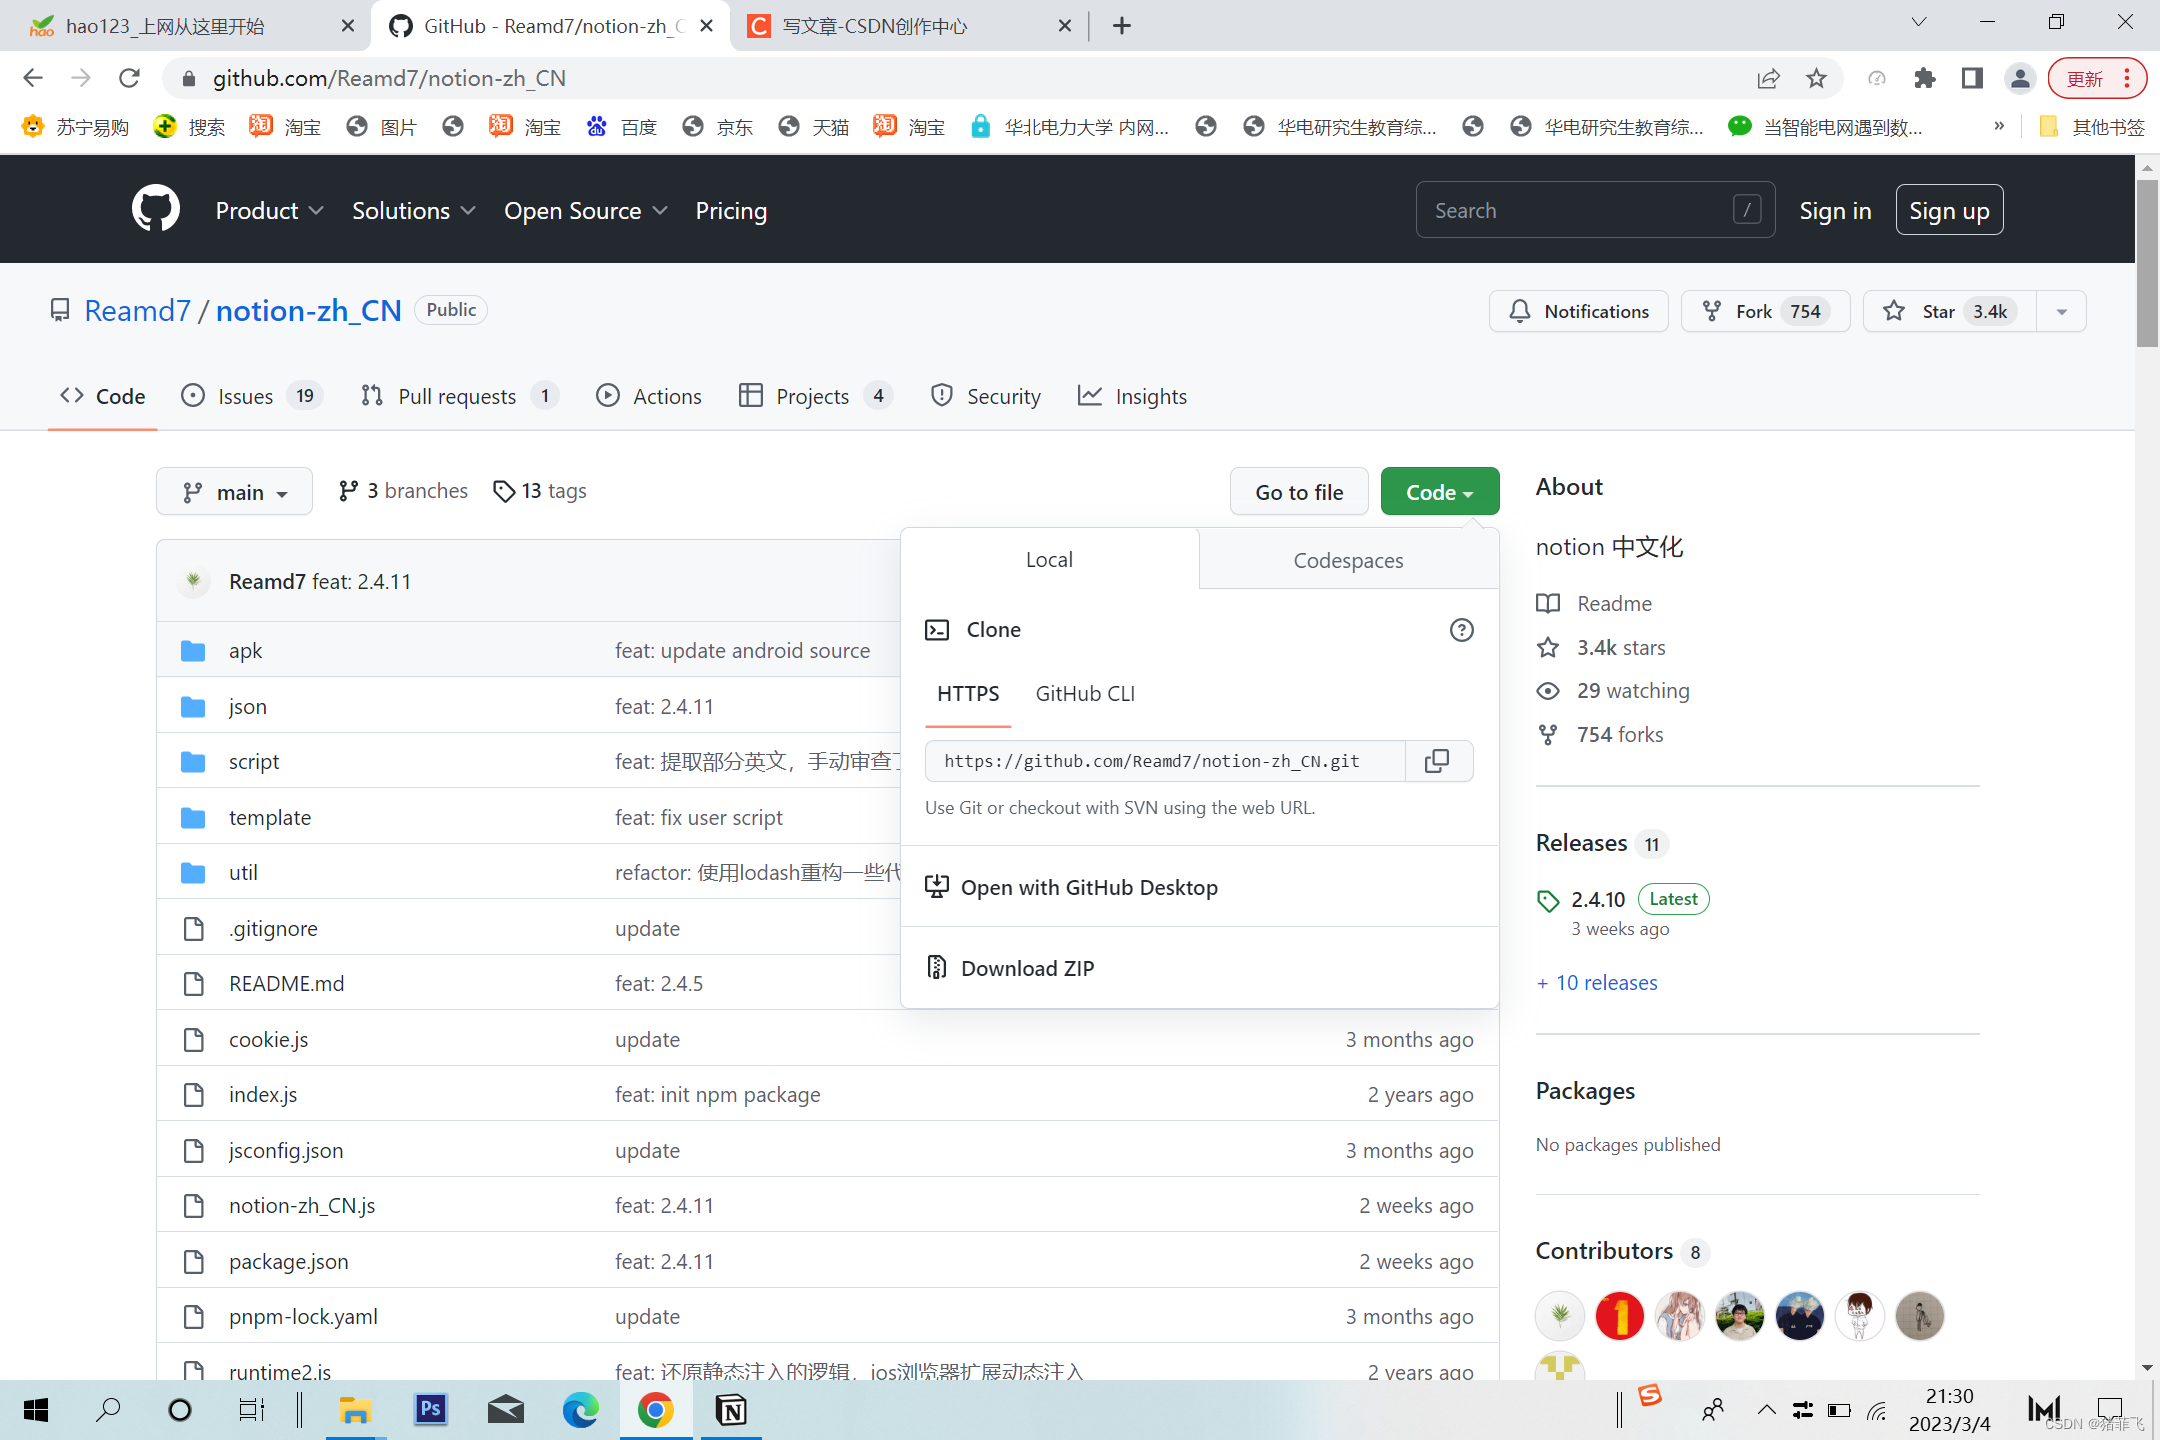Switch to the Codespaces tab

[1347, 560]
